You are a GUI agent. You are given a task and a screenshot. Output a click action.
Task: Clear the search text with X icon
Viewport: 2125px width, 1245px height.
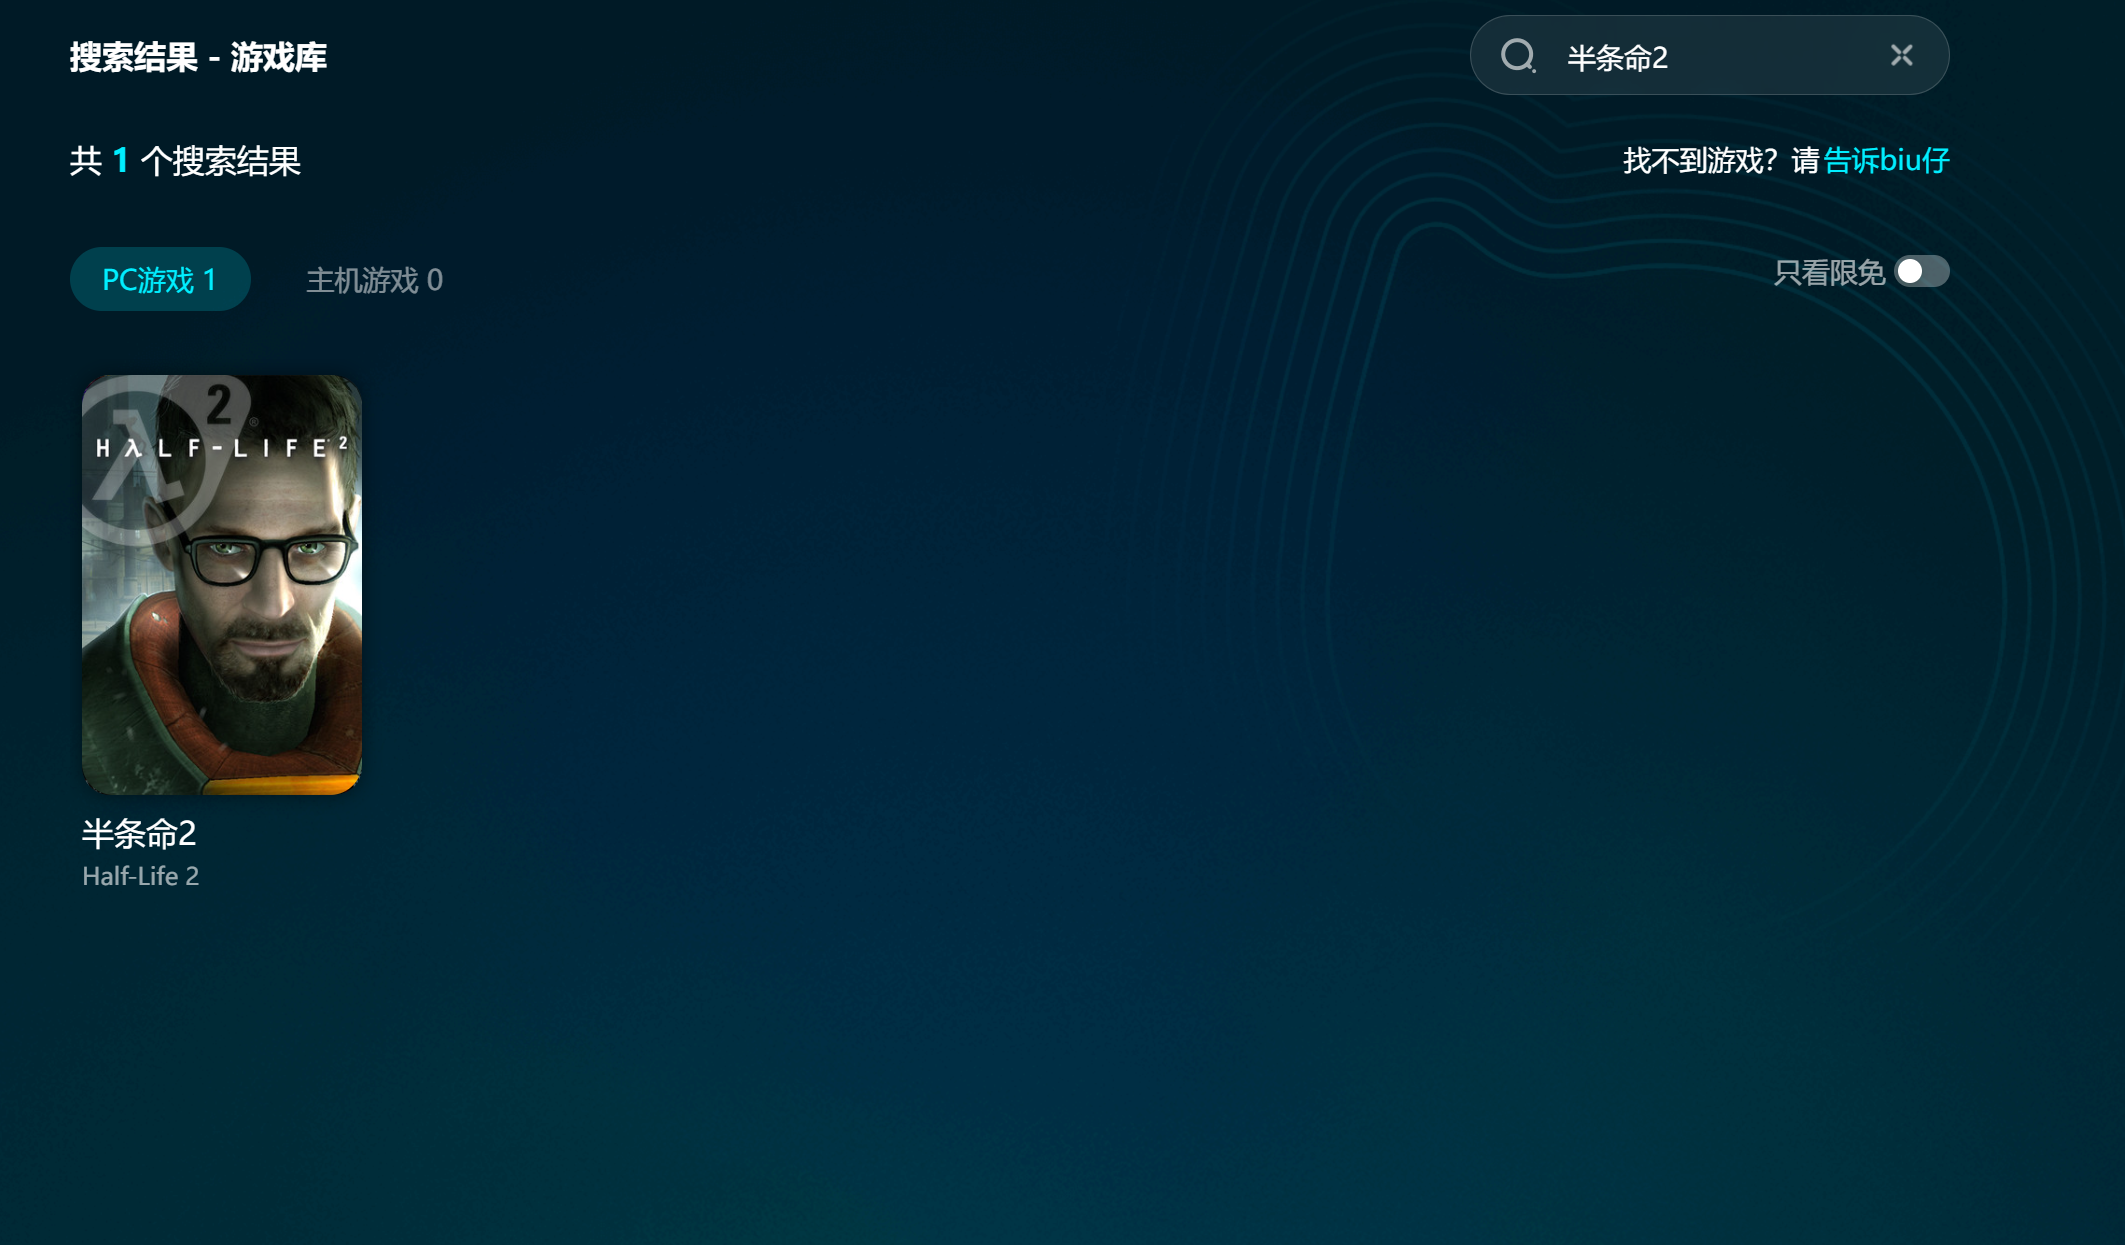click(x=1901, y=55)
